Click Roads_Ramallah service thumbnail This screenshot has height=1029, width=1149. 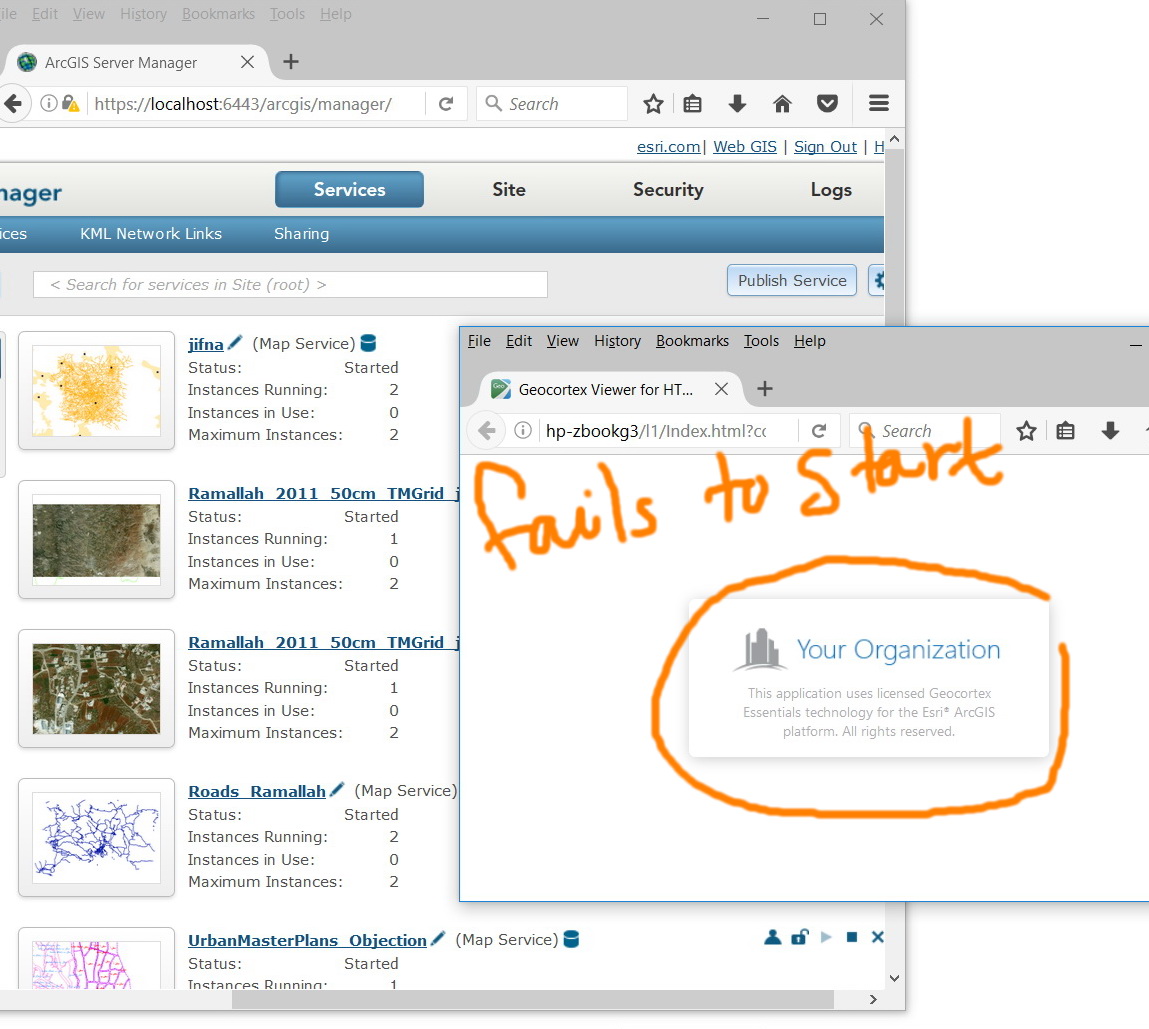(x=96, y=838)
